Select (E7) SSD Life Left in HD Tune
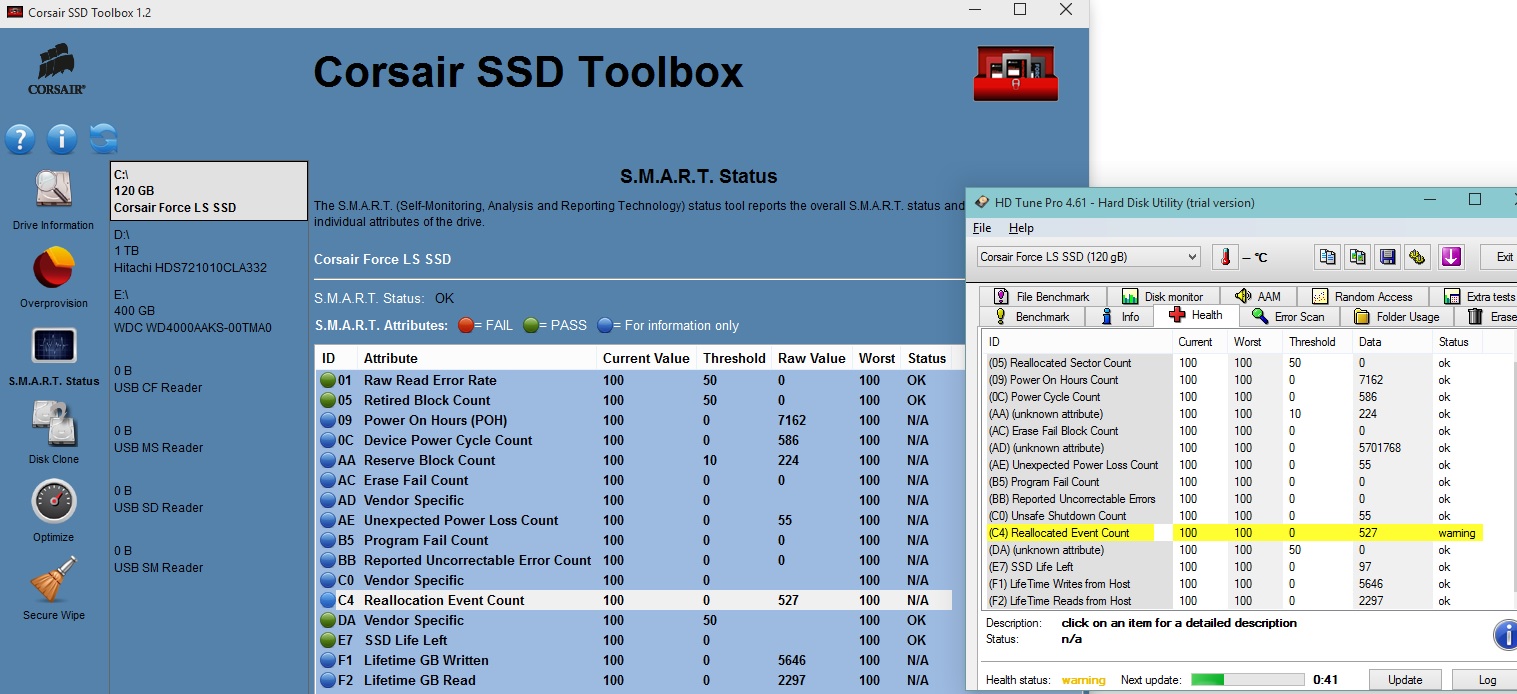1517x694 pixels. coord(1233,567)
